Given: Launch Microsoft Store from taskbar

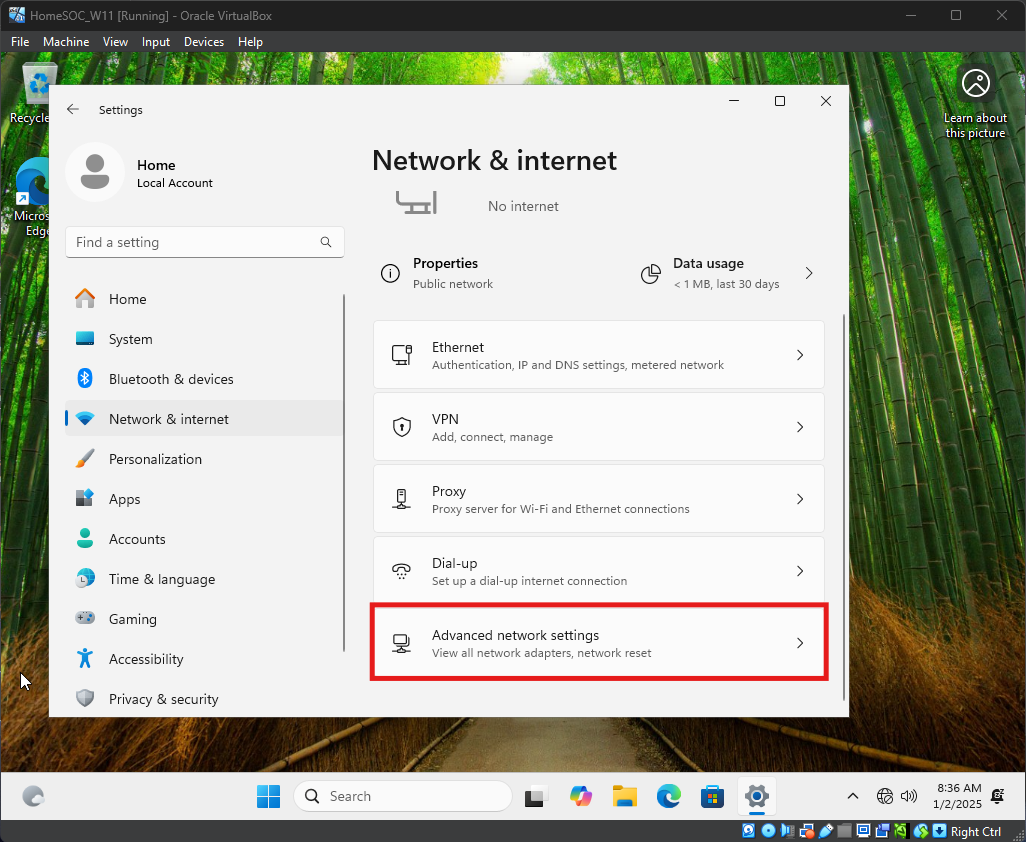Looking at the screenshot, I should [712, 796].
